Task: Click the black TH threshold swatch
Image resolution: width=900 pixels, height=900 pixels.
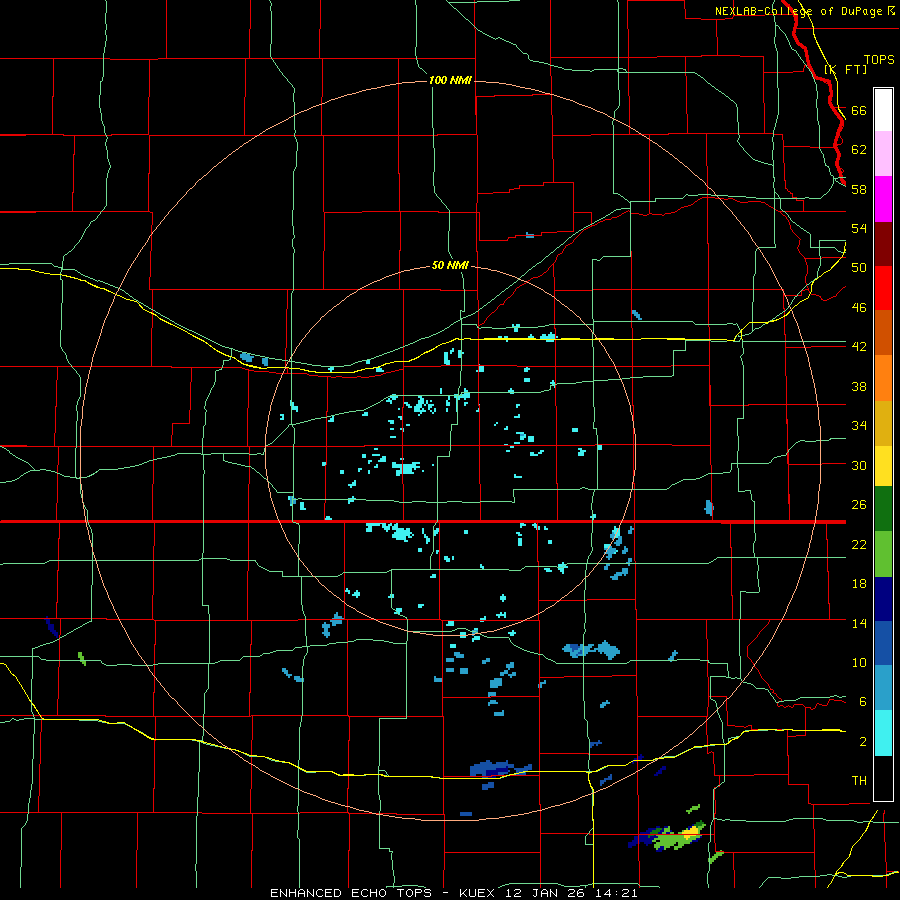Action: [x=883, y=778]
